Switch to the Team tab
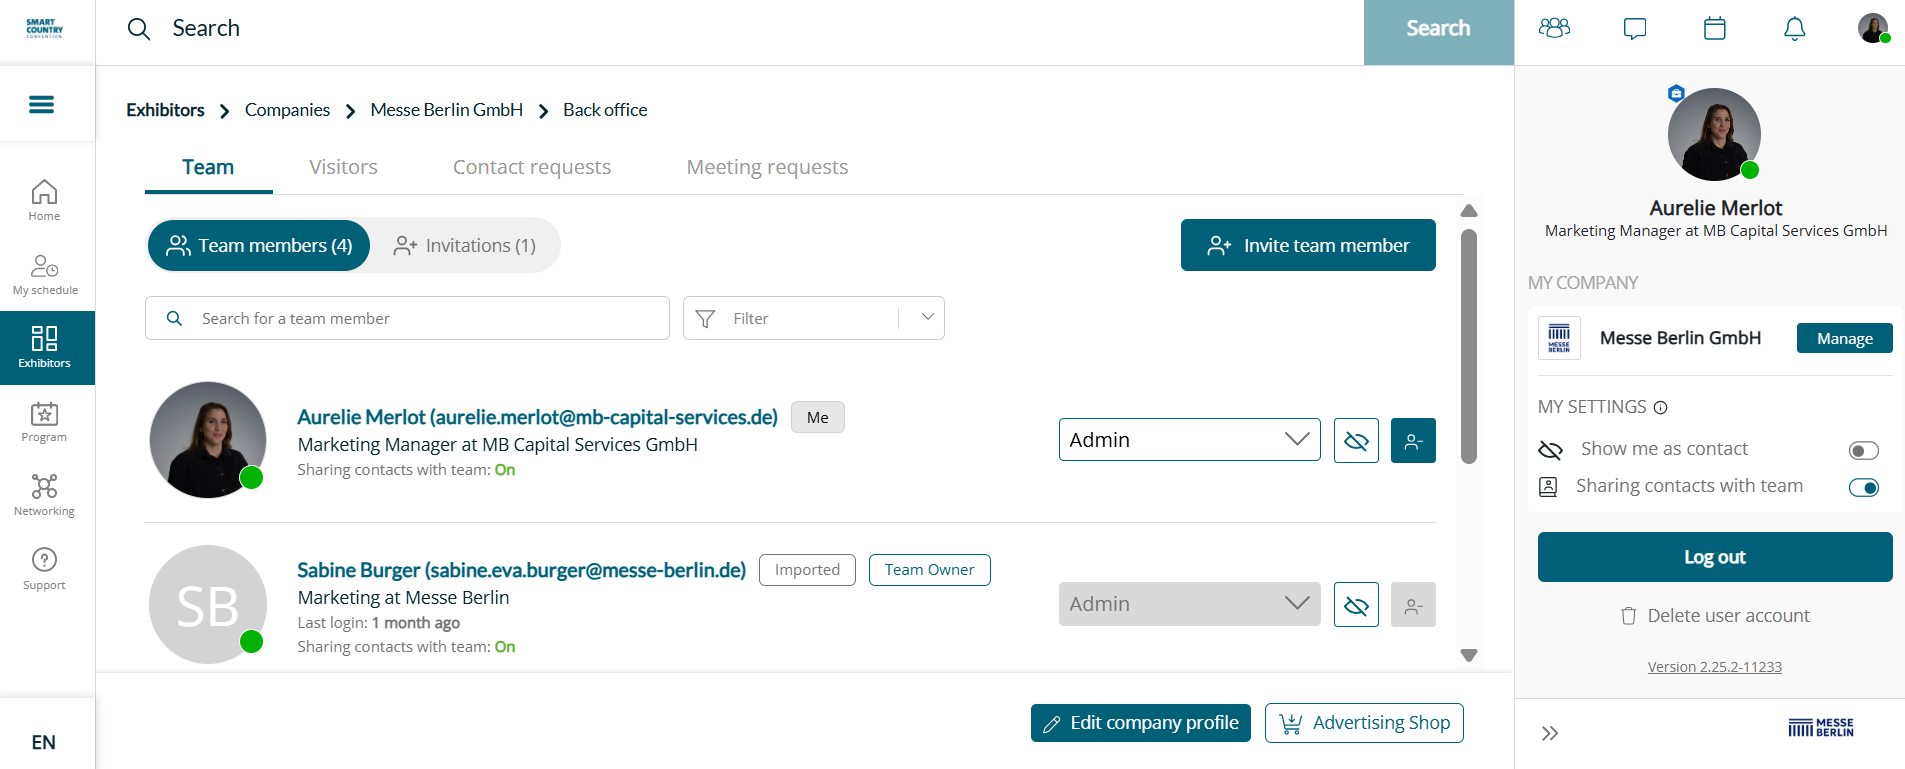 (208, 167)
